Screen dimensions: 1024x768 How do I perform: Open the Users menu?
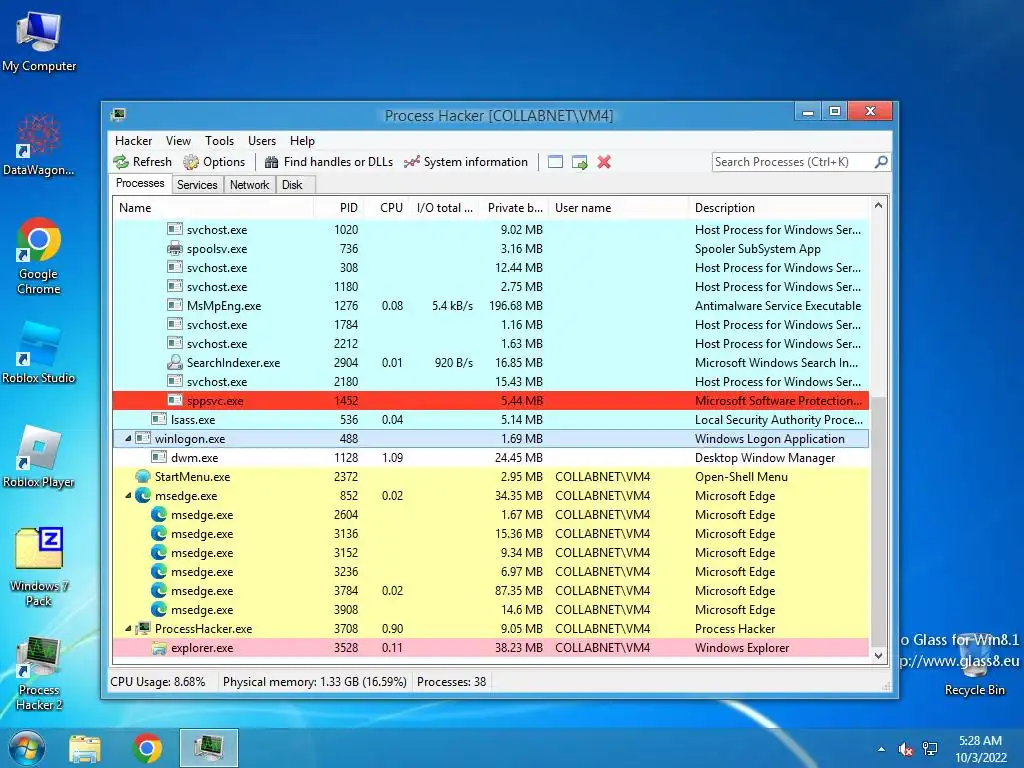click(x=262, y=141)
